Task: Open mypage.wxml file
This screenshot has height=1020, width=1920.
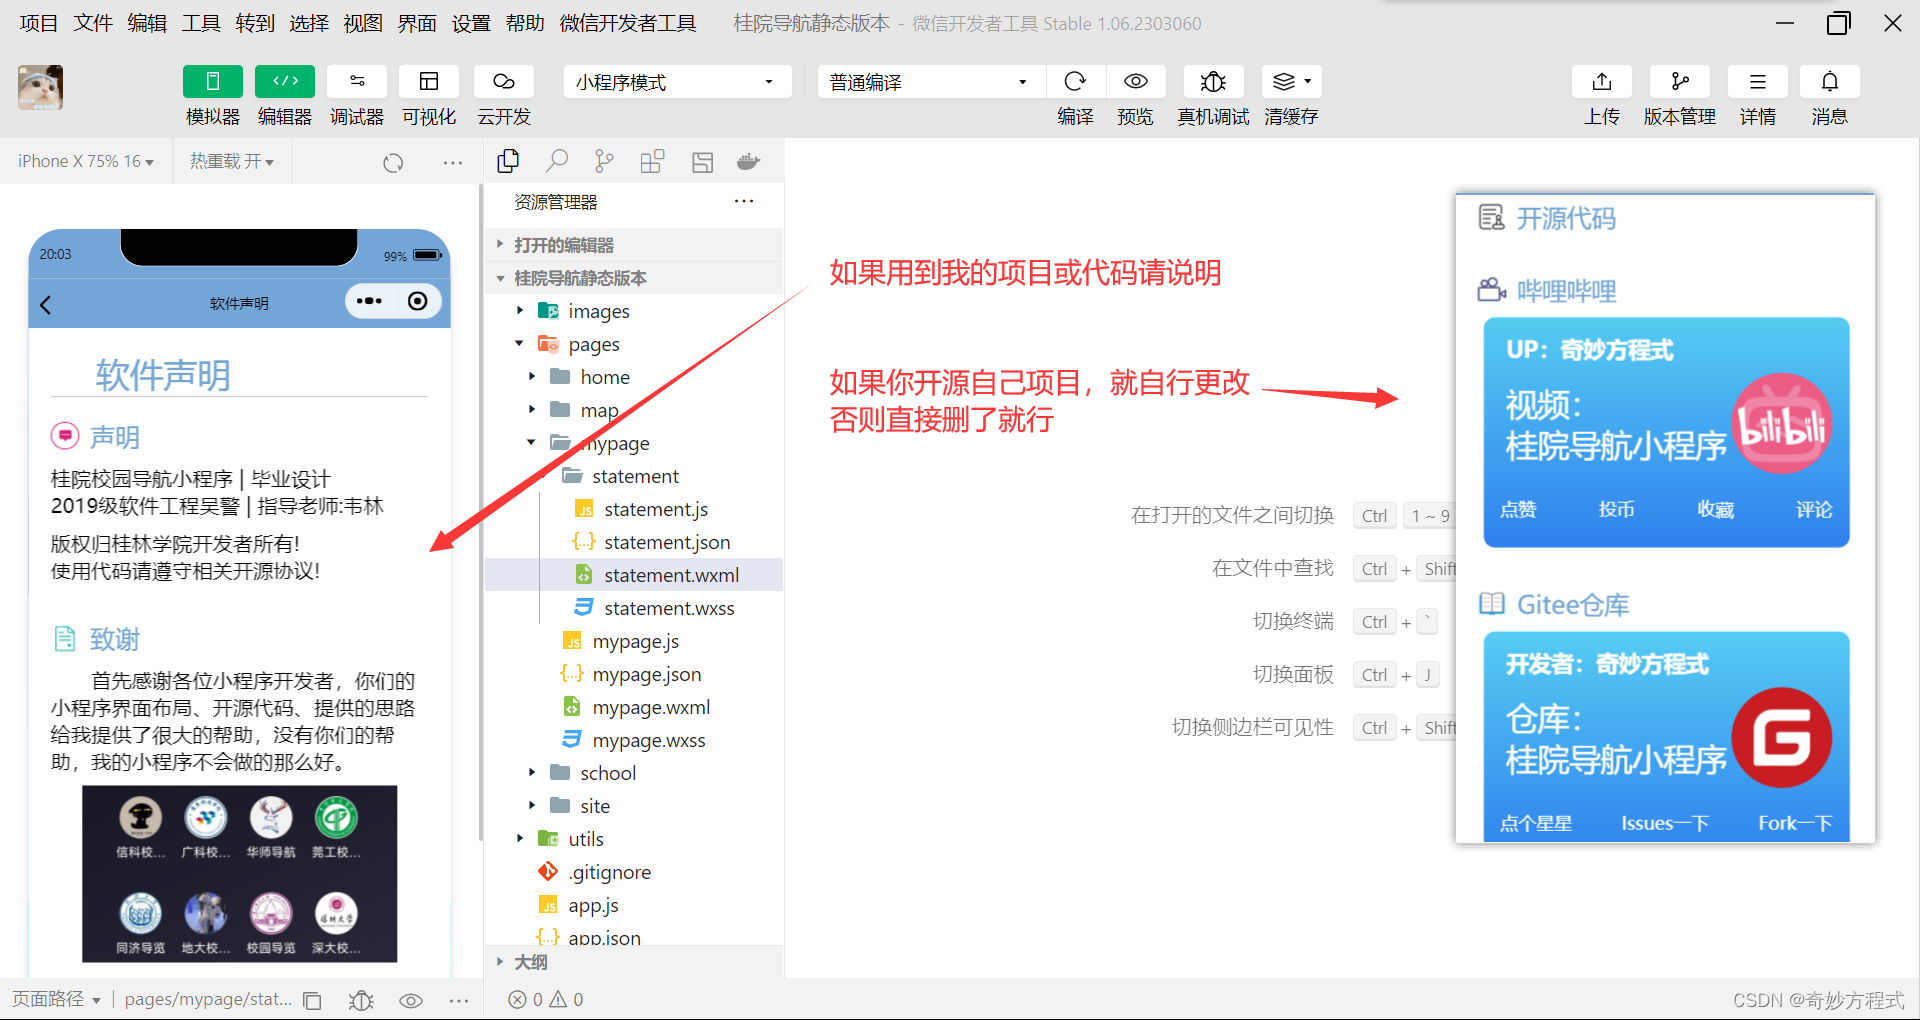Action: point(634,707)
